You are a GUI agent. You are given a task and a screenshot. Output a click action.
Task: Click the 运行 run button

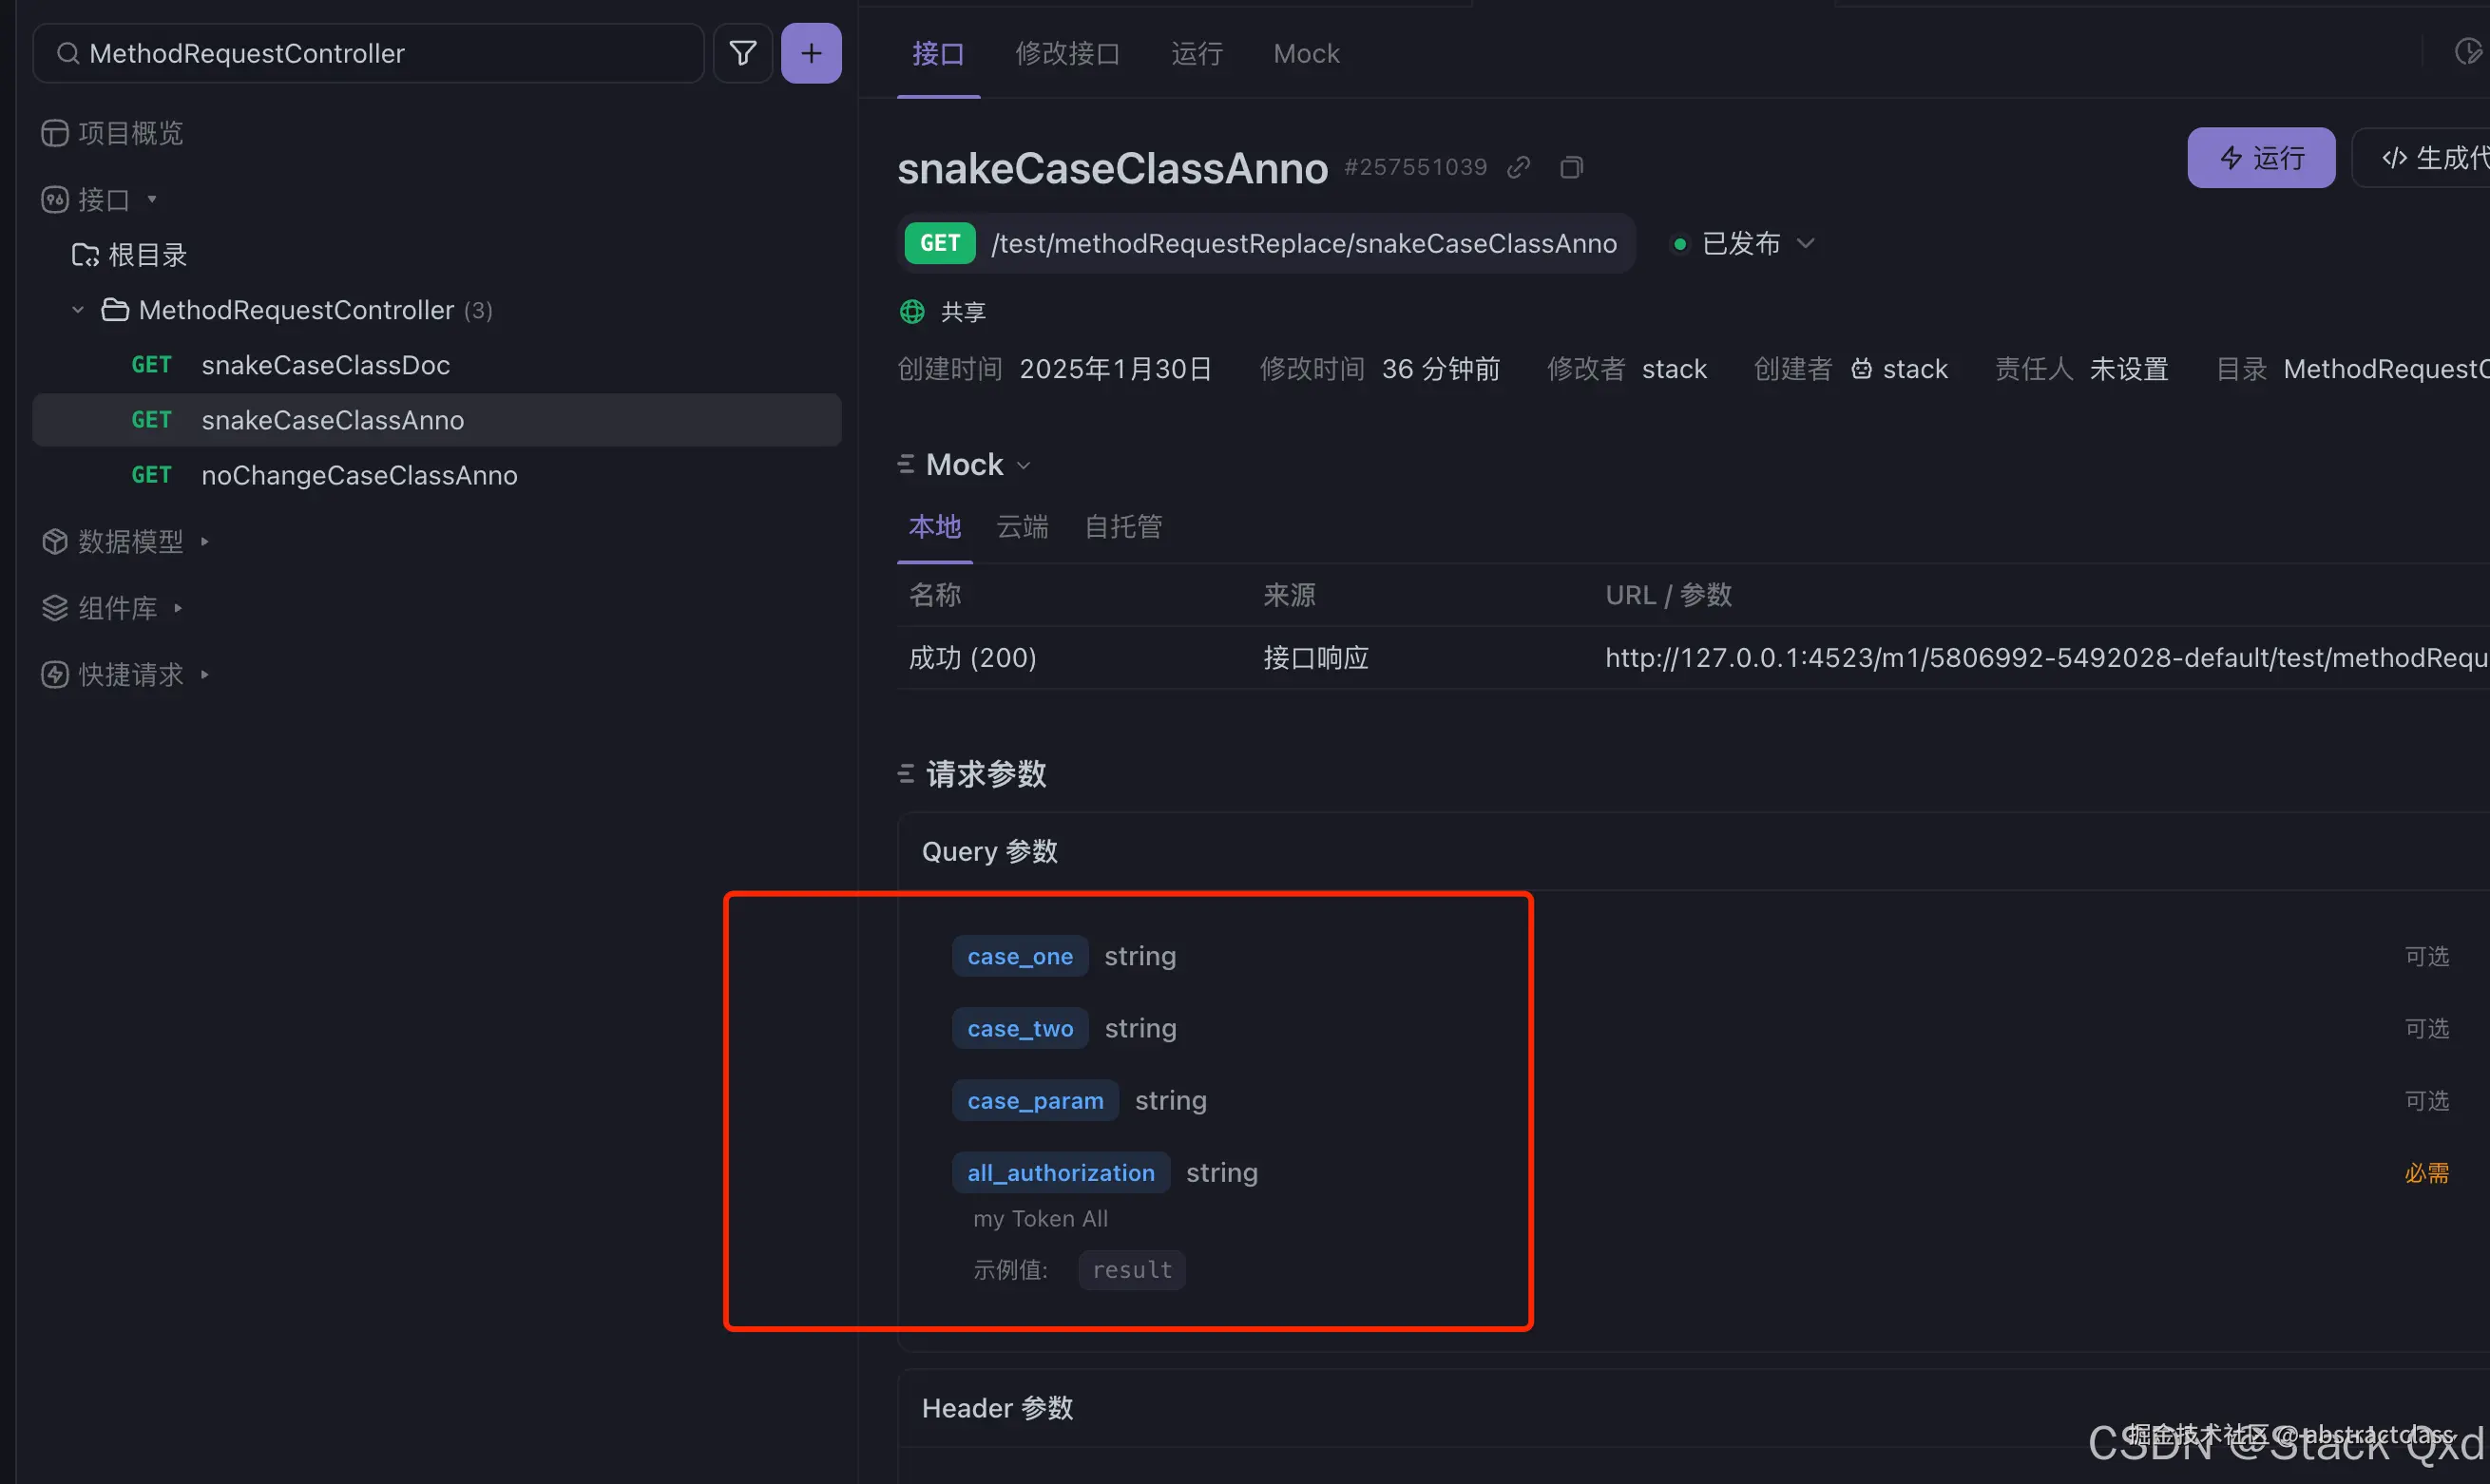[2260, 157]
